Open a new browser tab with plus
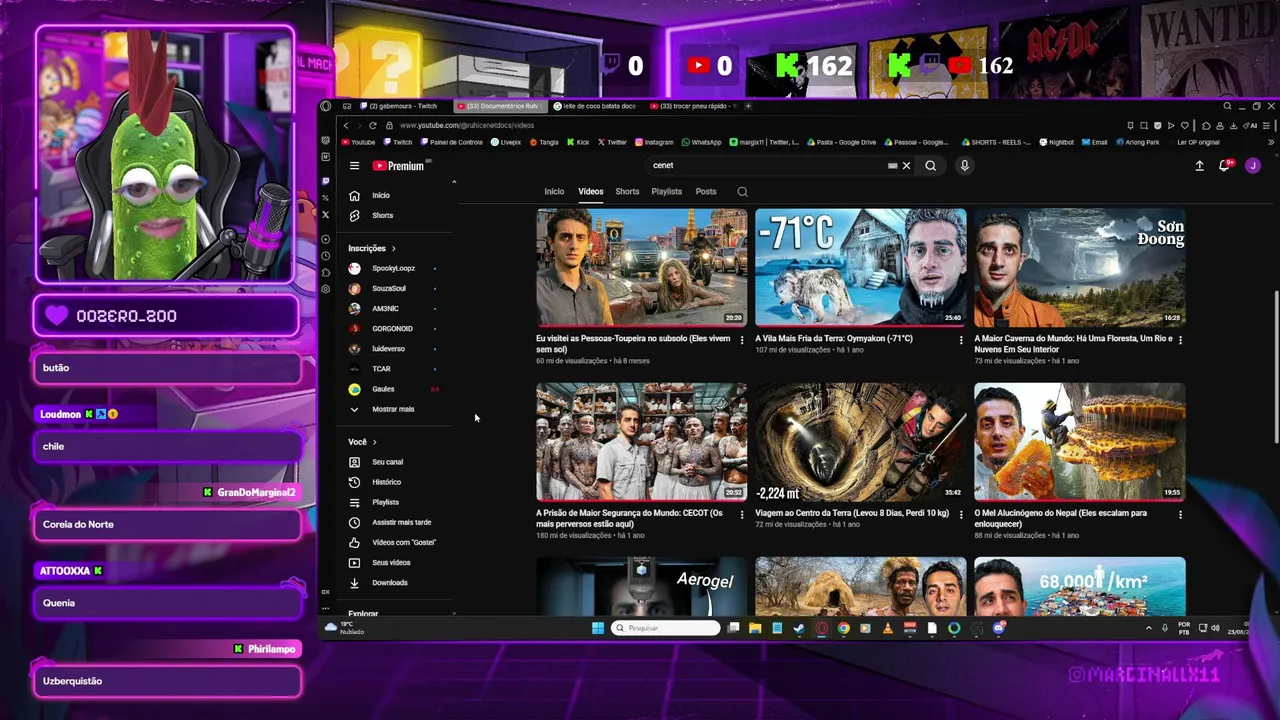Screen dimensions: 1280x720 click(748, 106)
